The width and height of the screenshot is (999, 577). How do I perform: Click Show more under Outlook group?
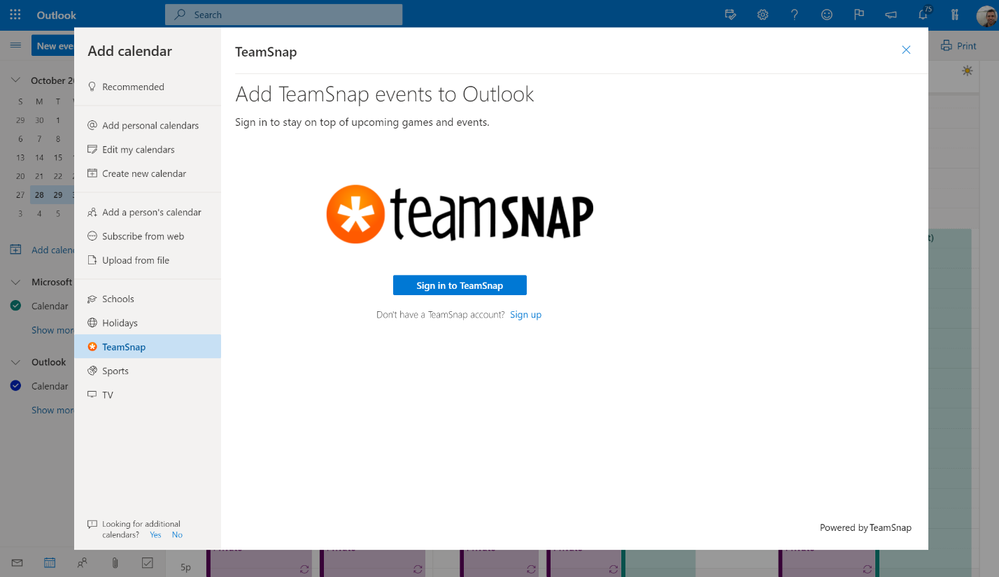(53, 410)
